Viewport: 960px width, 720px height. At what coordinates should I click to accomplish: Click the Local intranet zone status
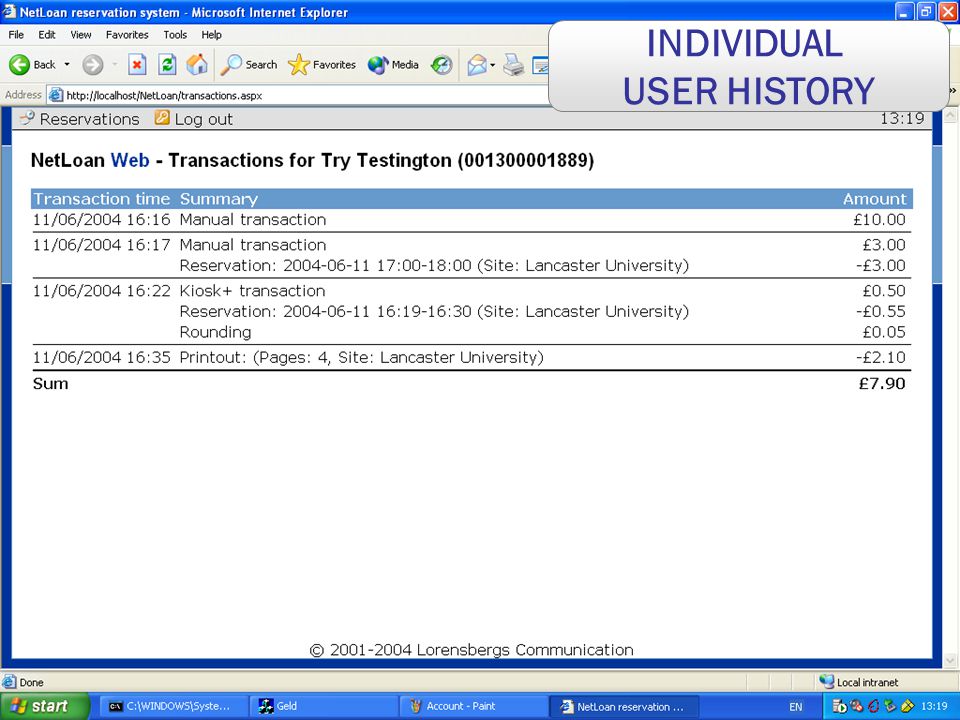pos(858,682)
